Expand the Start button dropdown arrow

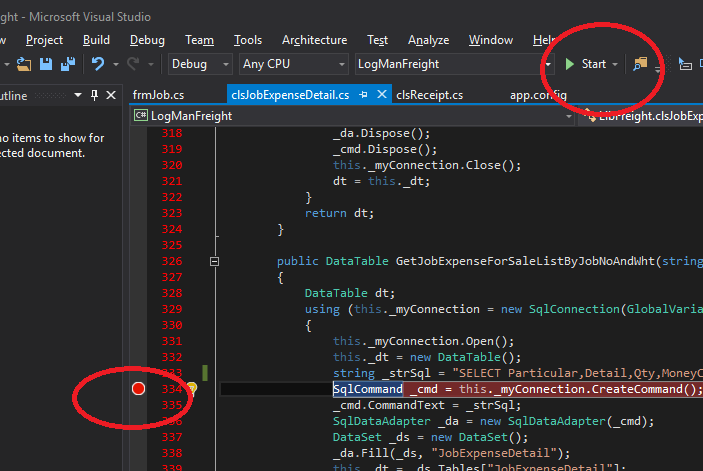point(615,65)
